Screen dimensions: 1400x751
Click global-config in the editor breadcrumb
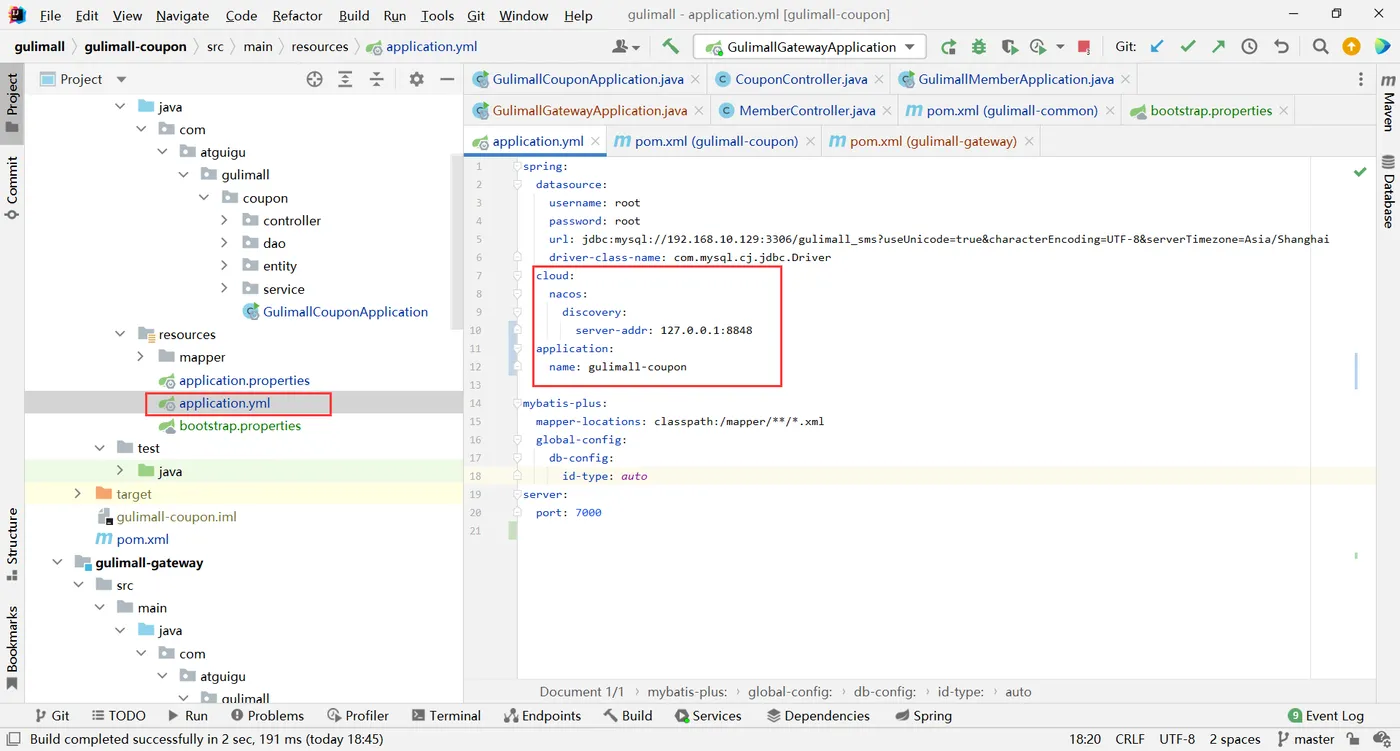(790, 692)
